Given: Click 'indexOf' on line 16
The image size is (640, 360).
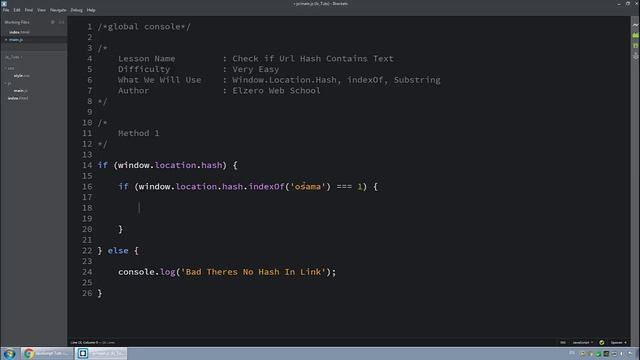Looking at the screenshot, I should click(x=266, y=187).
